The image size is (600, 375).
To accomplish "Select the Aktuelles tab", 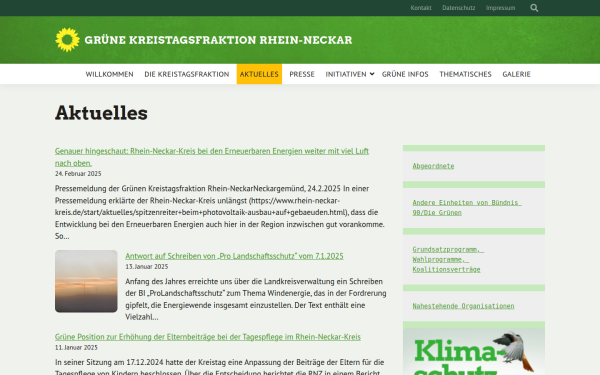I will click(x=259, y=74).
